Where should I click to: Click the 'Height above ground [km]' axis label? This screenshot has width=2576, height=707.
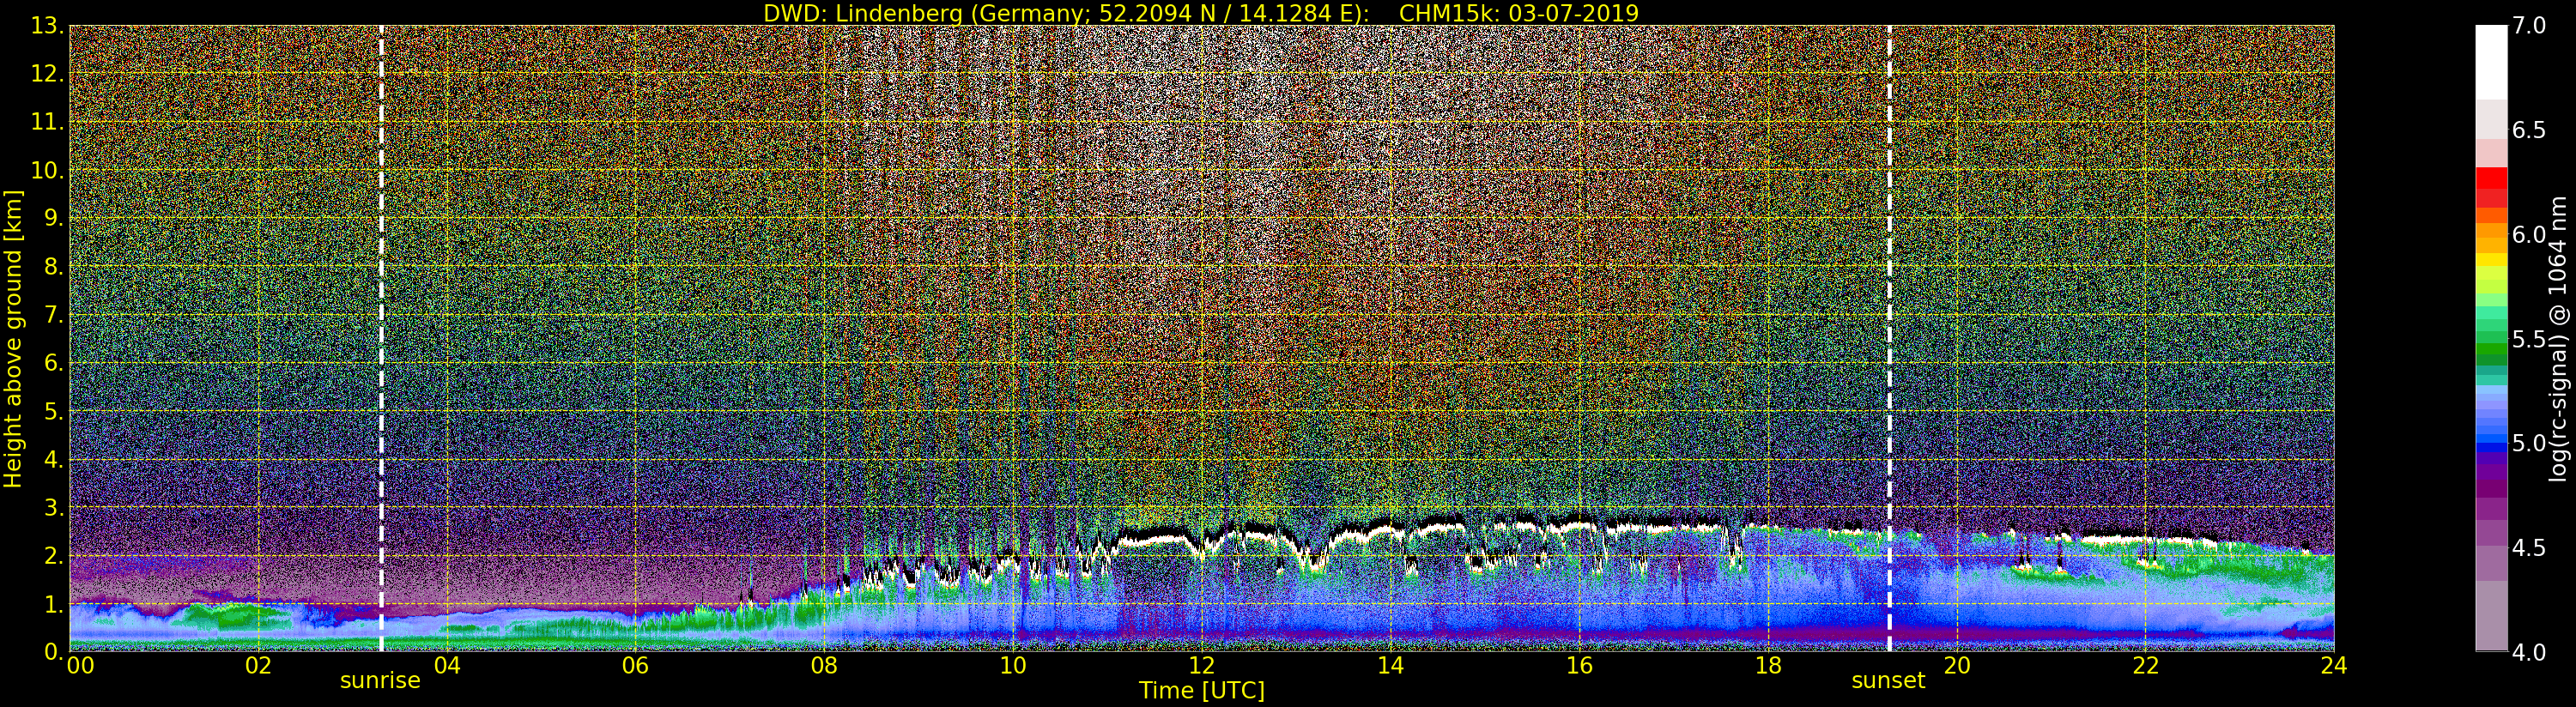point(13,339)
